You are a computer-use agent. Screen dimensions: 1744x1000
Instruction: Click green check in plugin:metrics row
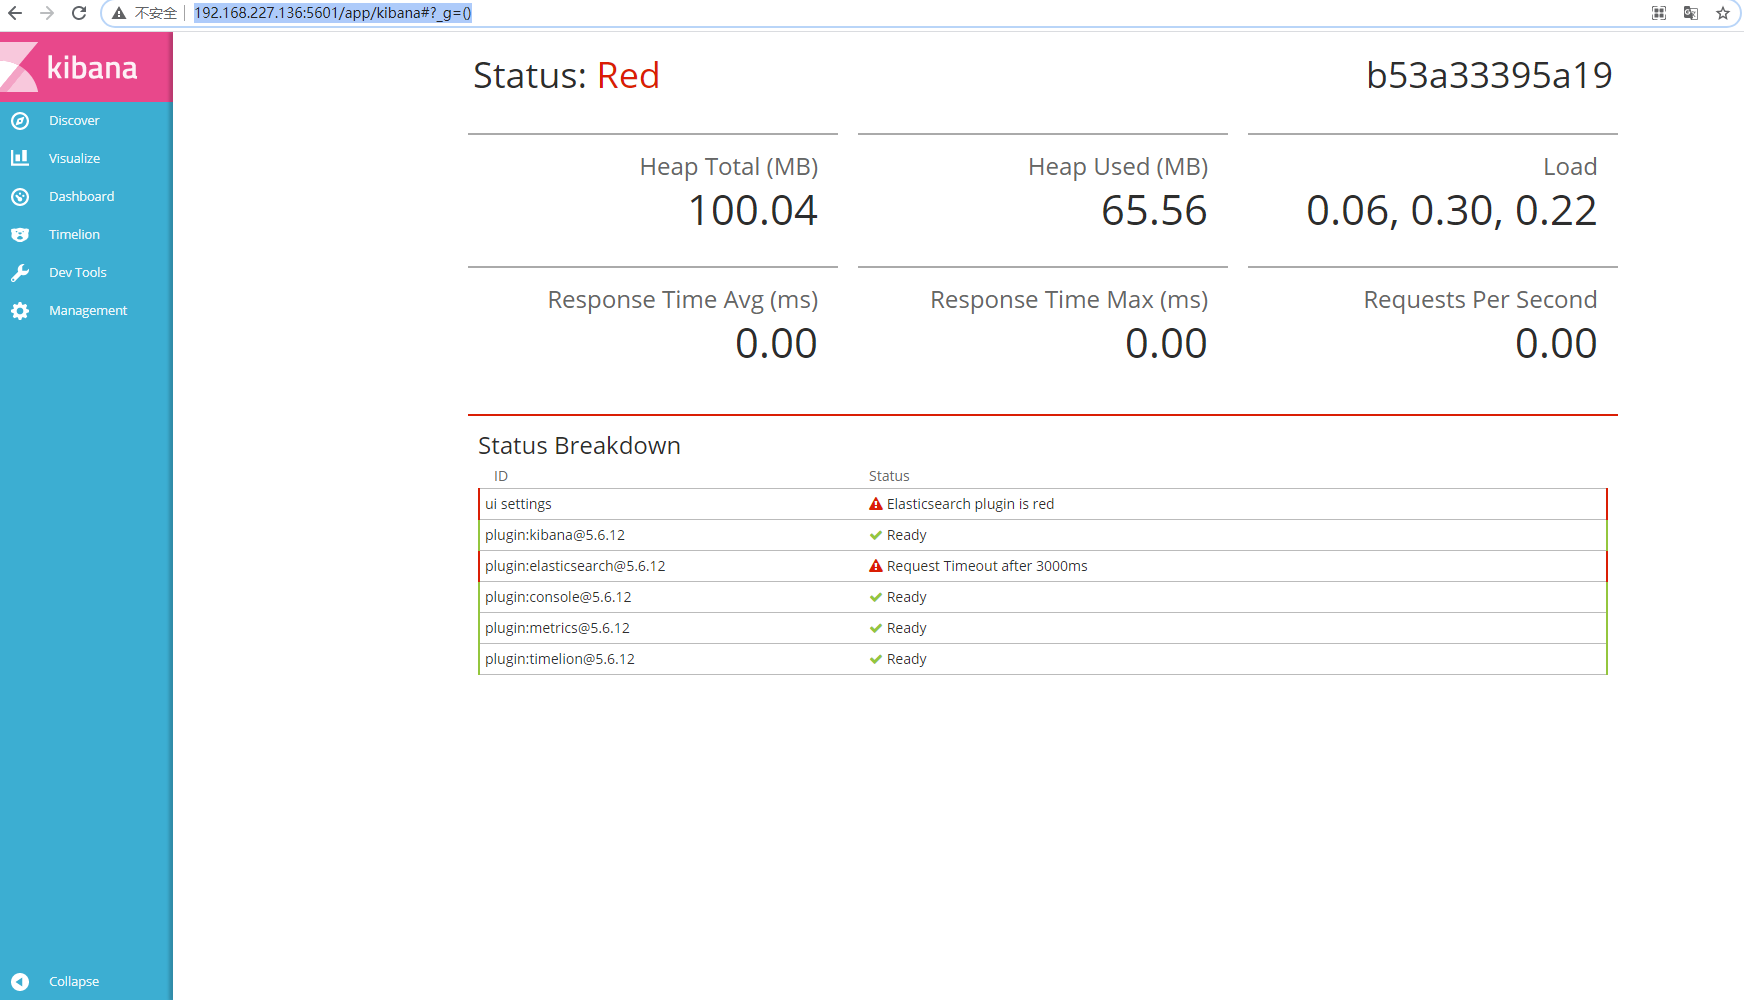[x=876, y=628]
